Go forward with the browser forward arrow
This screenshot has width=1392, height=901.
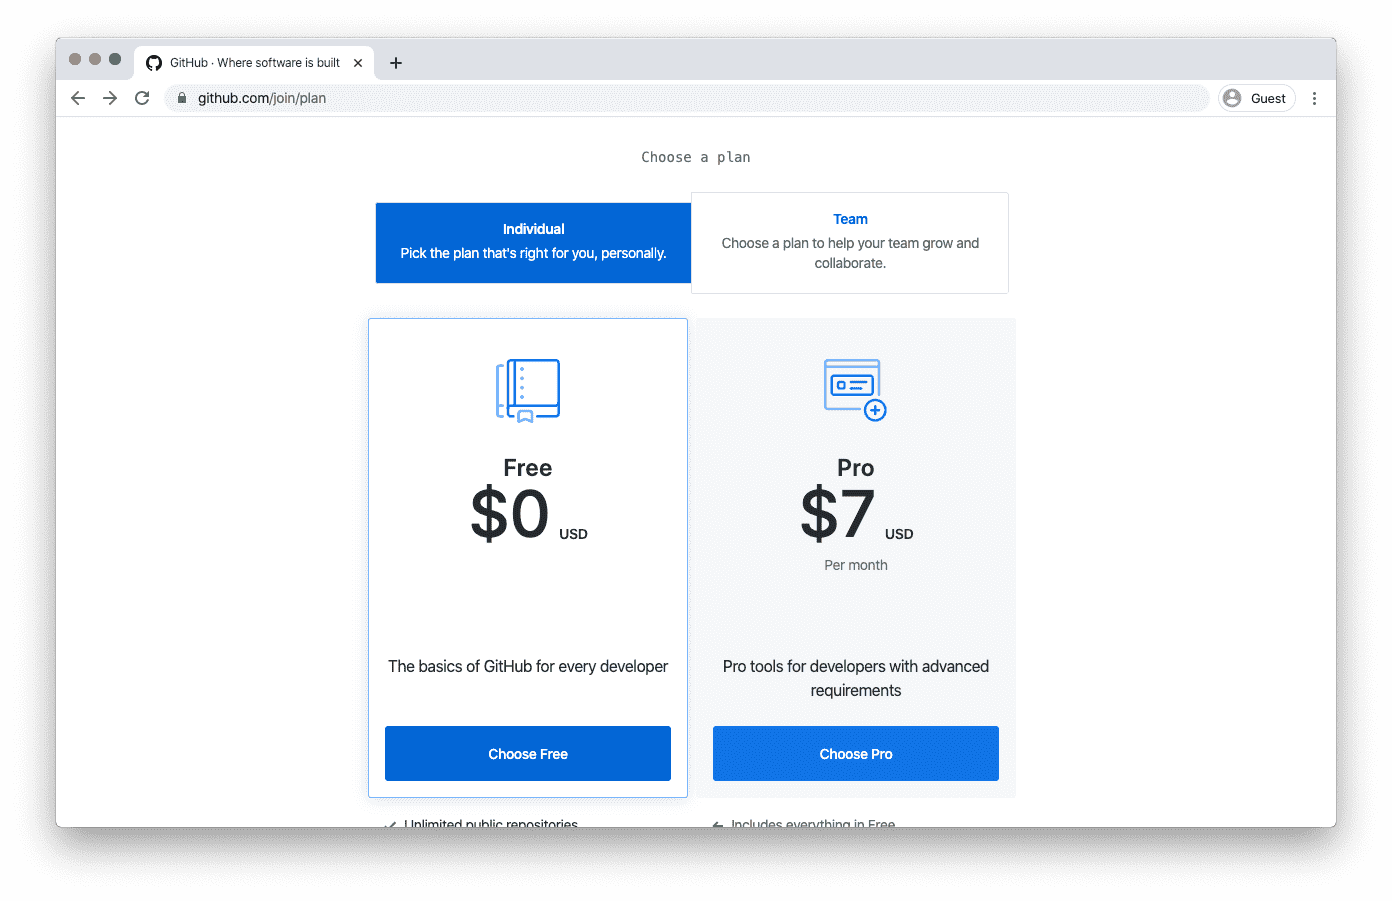[110, 98]
